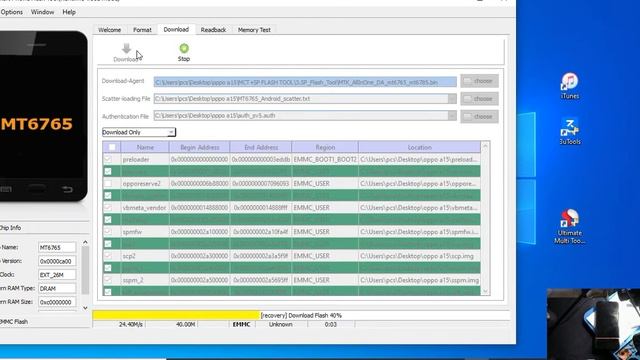This screenshot has width=640, height=360.
Task: Open the Options menu
Action: click(11, 12)
